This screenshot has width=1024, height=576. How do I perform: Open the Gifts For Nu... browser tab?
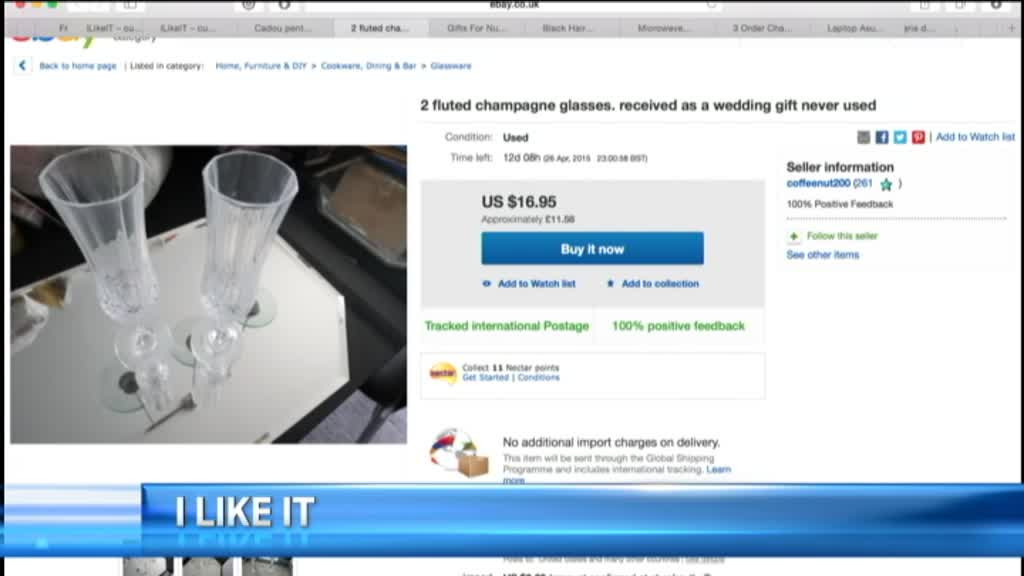pyautogui.click(x=475, y=28)
